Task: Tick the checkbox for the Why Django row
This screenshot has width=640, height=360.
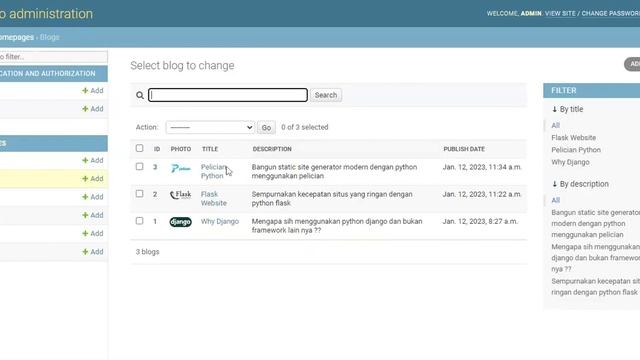Action: [x=140, y=221]
